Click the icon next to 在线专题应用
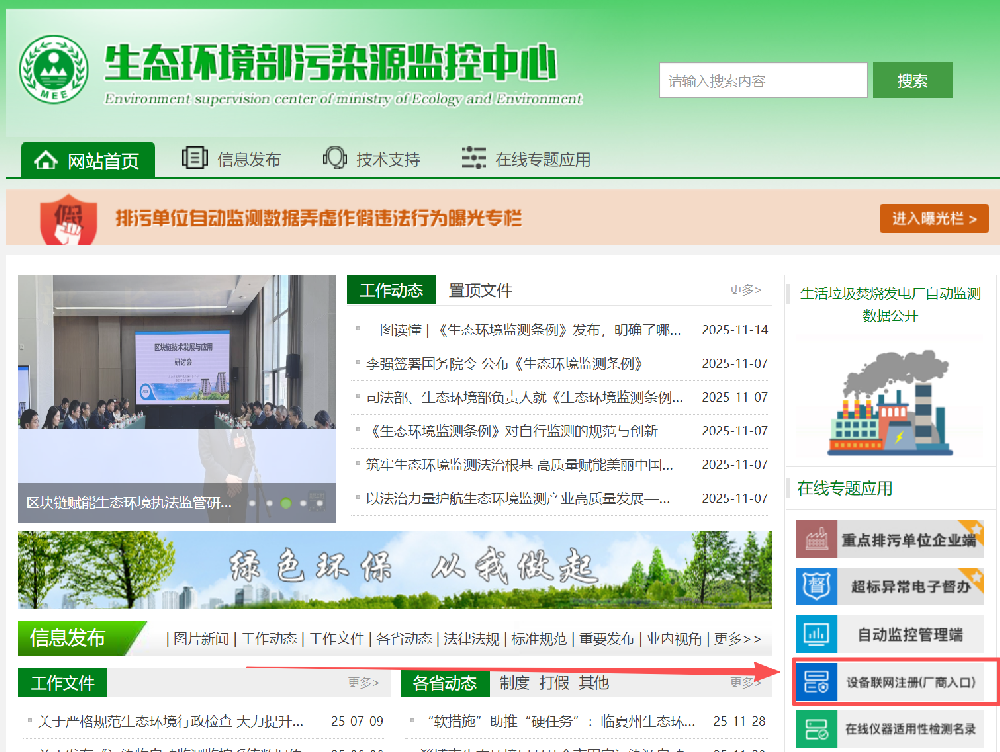This screenshot has width=1000, height=752. [472, 157]
